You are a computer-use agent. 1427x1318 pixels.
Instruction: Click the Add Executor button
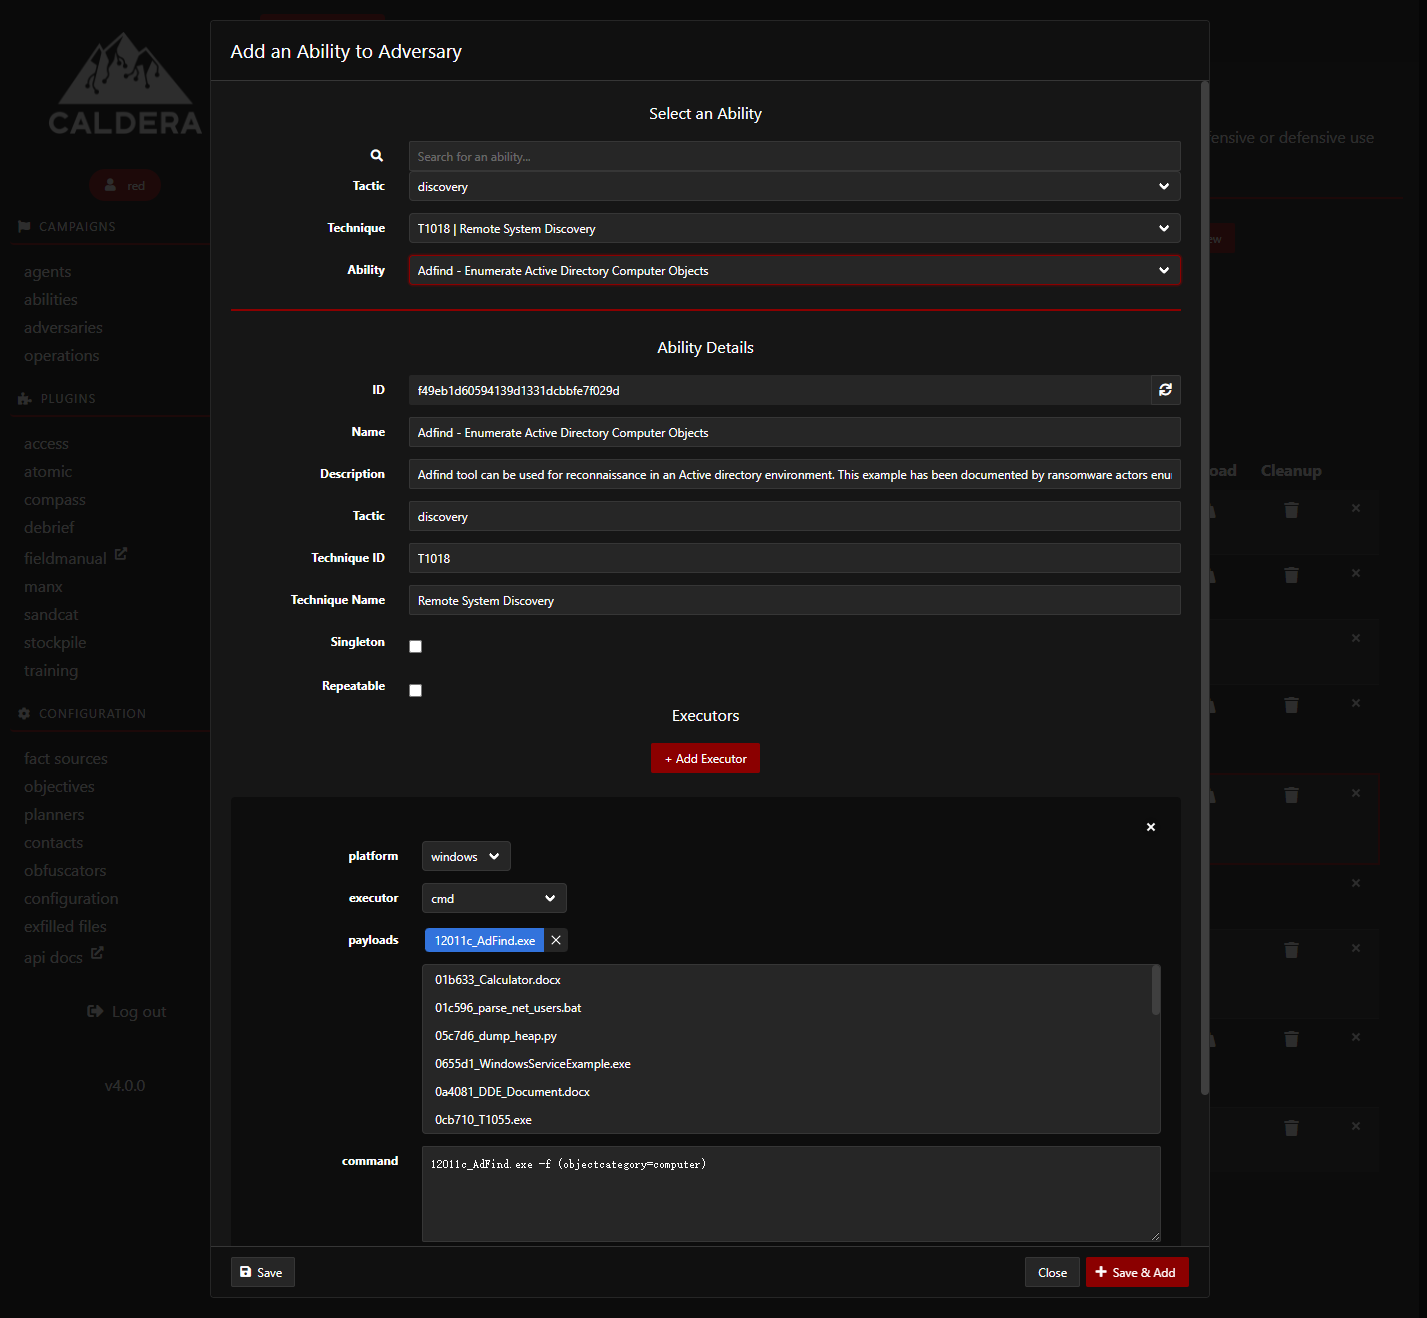tap(705, 758)
